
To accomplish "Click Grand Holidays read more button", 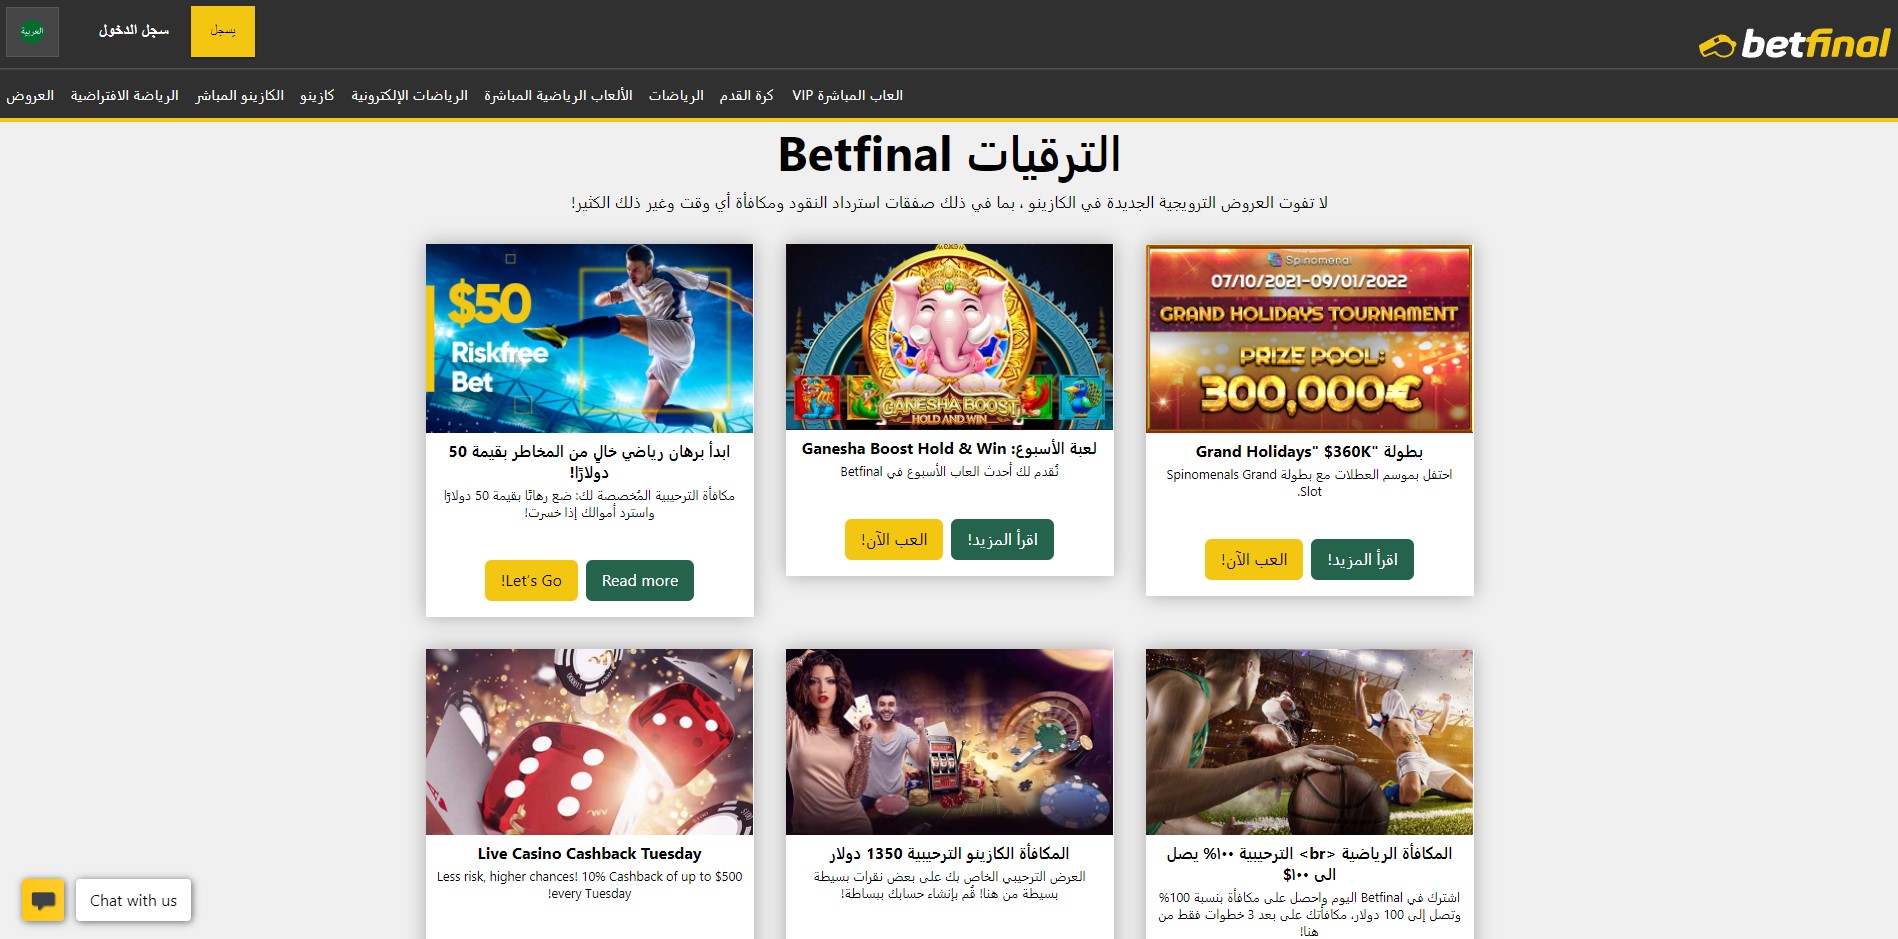I will pyautogui.click(x=1362, y=559).
